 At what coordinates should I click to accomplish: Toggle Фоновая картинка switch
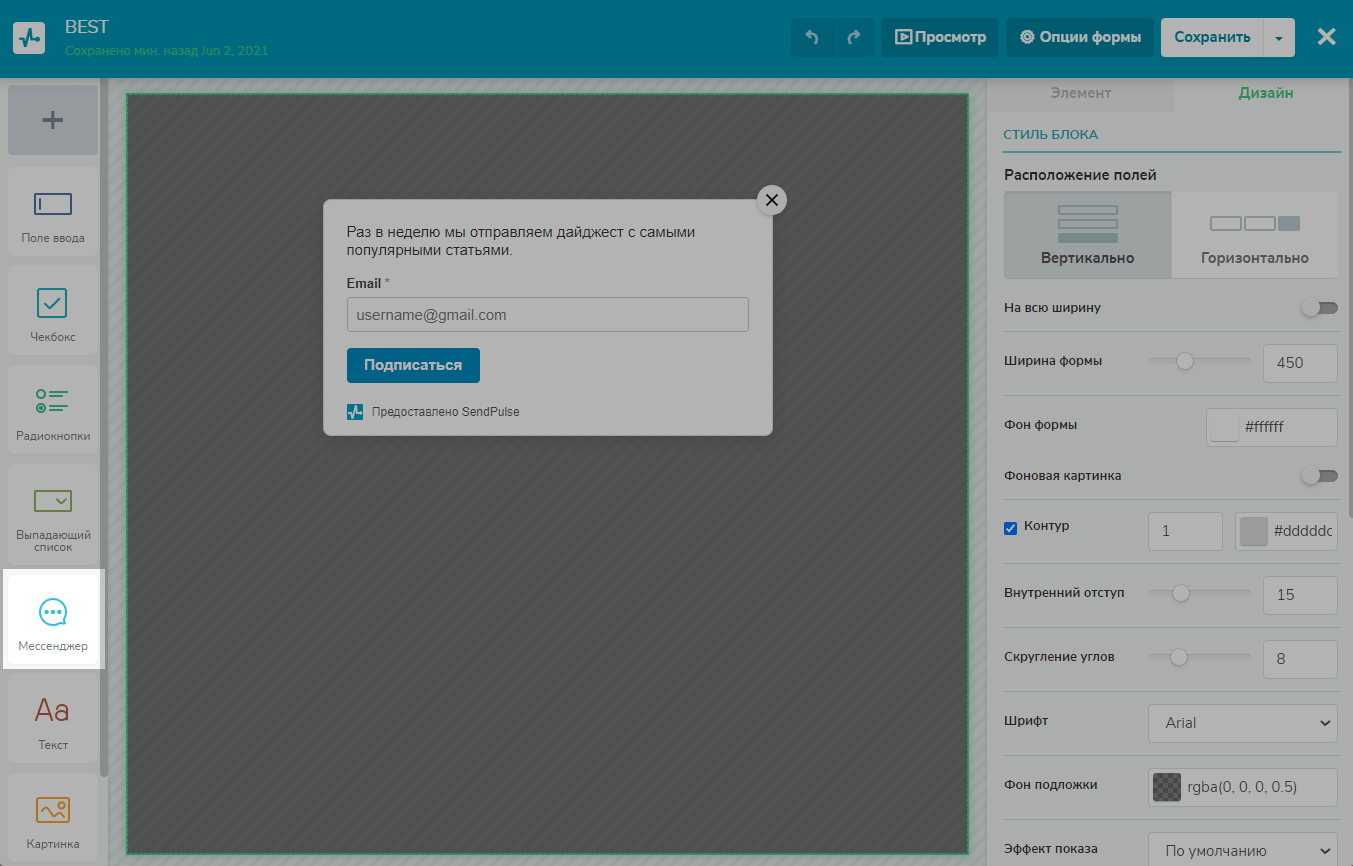1319,476
